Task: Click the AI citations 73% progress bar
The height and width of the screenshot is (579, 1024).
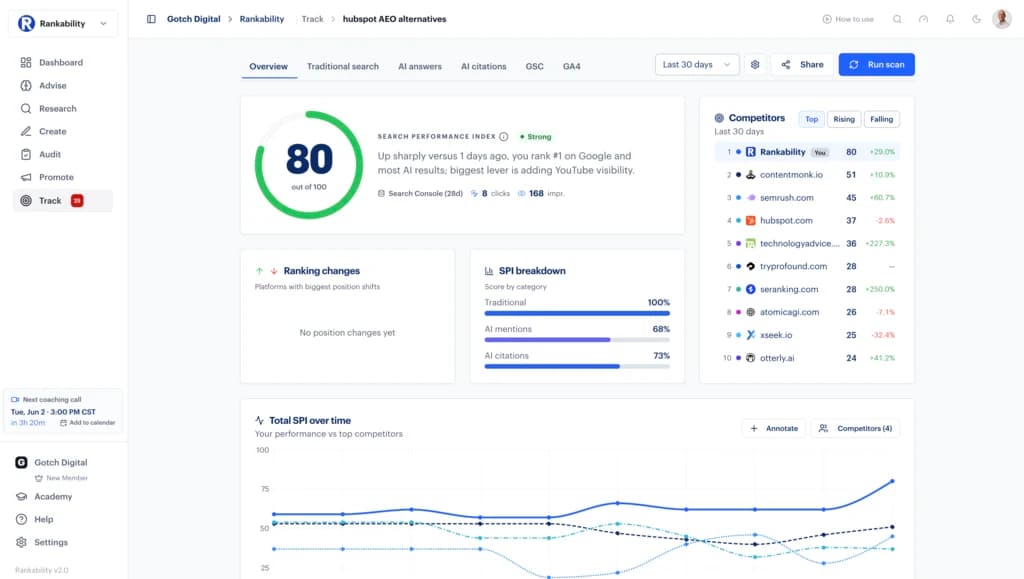Action: pos(577,367)
